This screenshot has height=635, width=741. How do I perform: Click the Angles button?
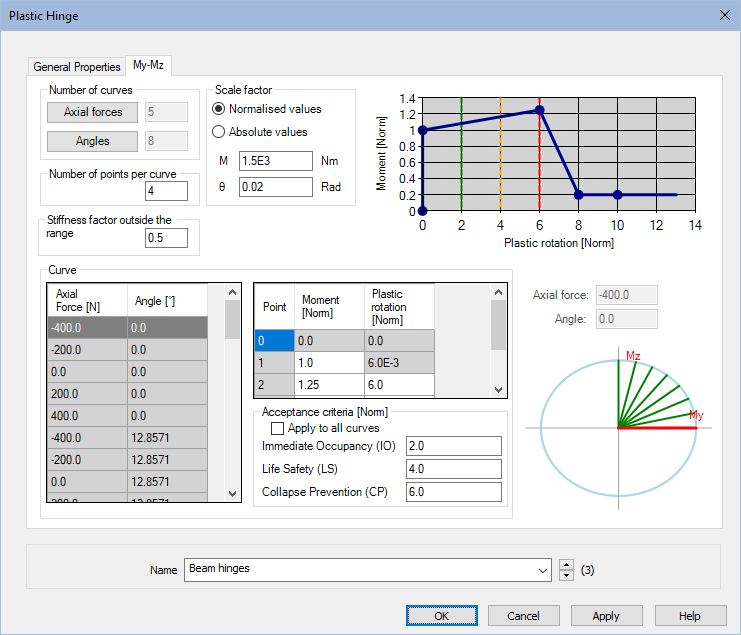click(93, 142)
